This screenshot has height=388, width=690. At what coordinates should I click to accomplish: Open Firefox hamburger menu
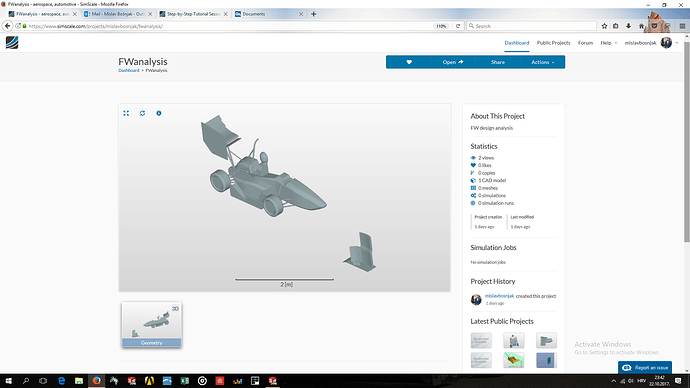(682, 26)
